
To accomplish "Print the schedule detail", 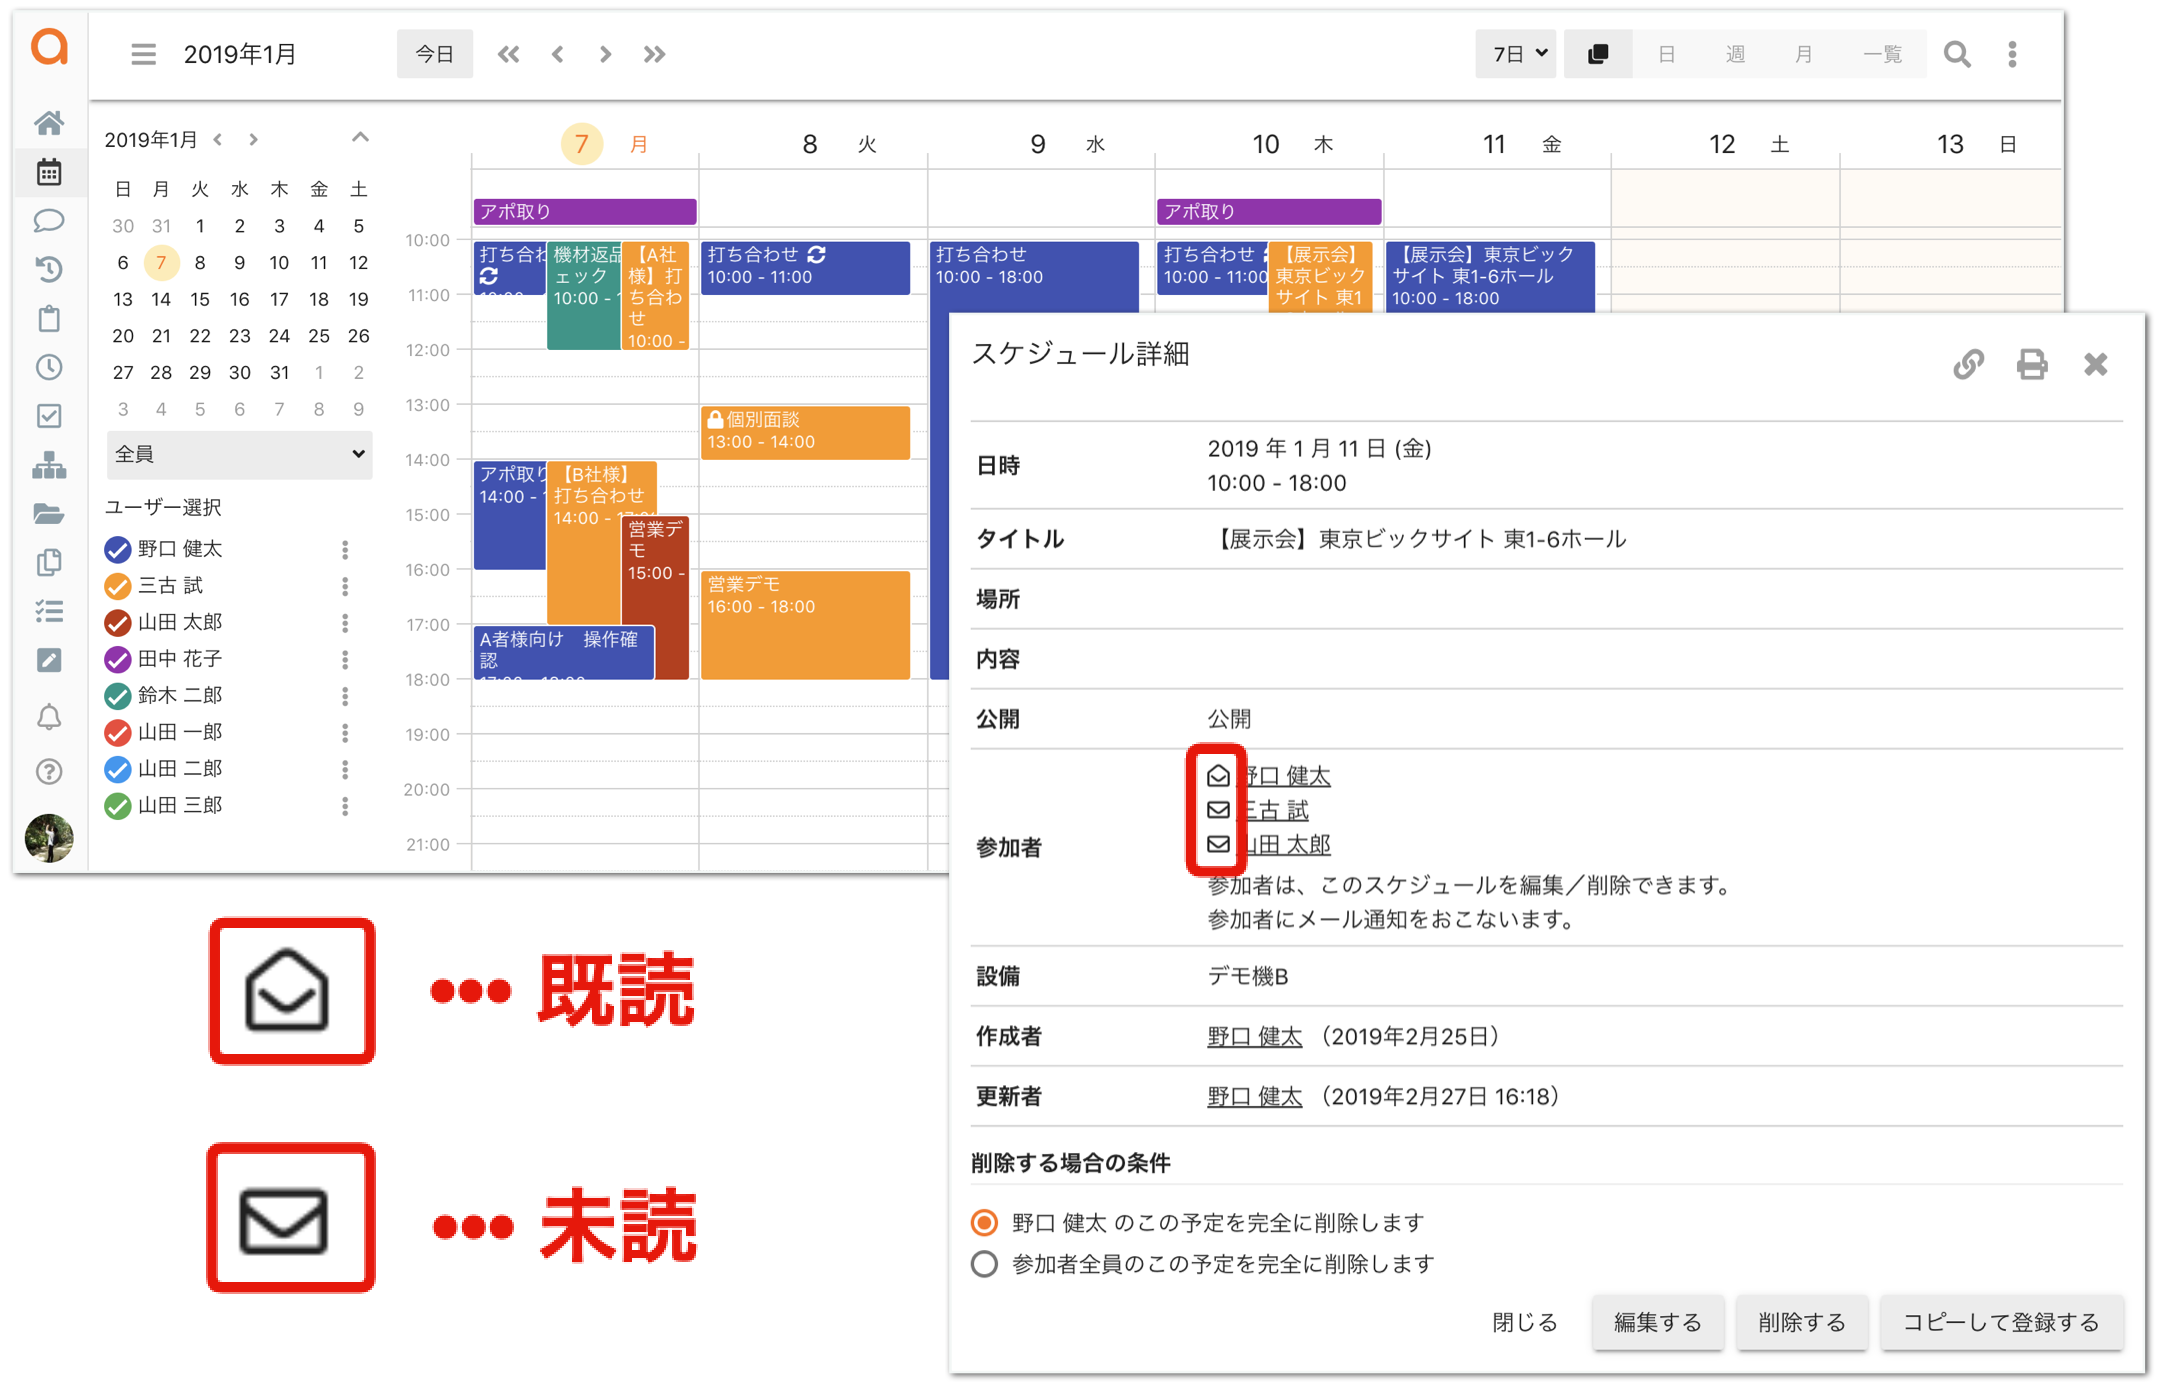I will pos(2031,364).
